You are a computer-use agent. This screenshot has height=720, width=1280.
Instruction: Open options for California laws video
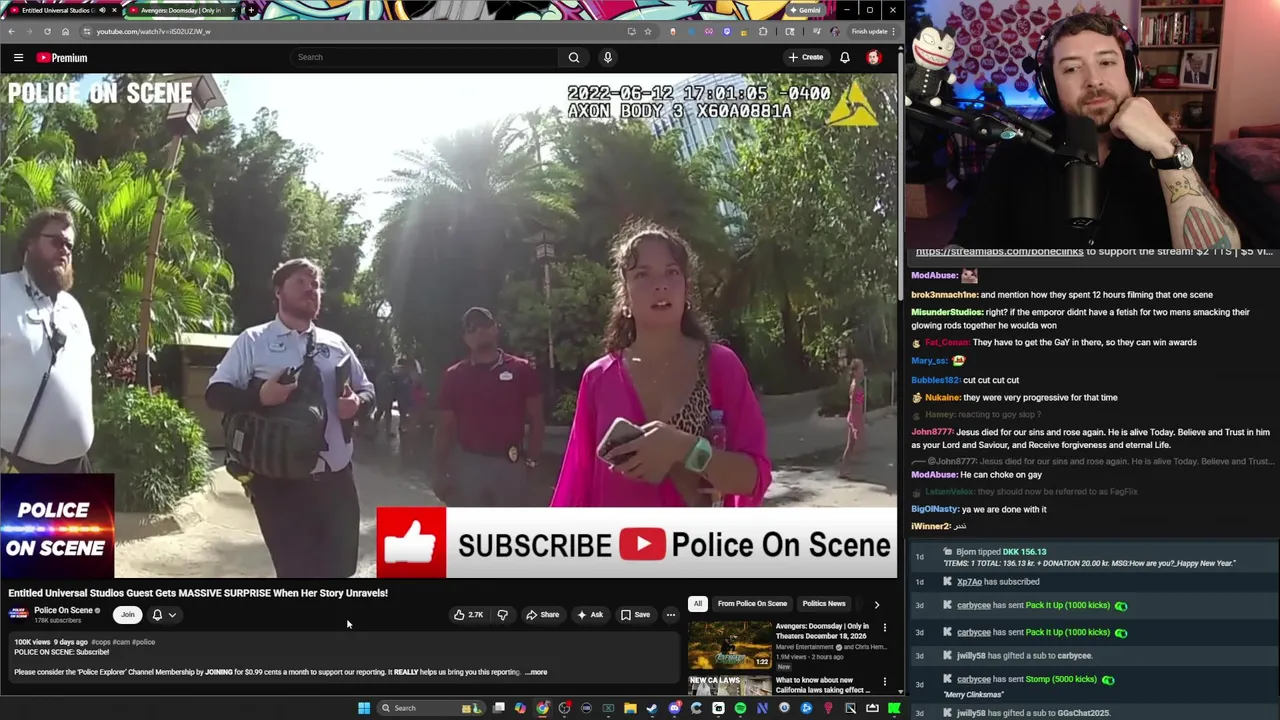tap(884, 682)
